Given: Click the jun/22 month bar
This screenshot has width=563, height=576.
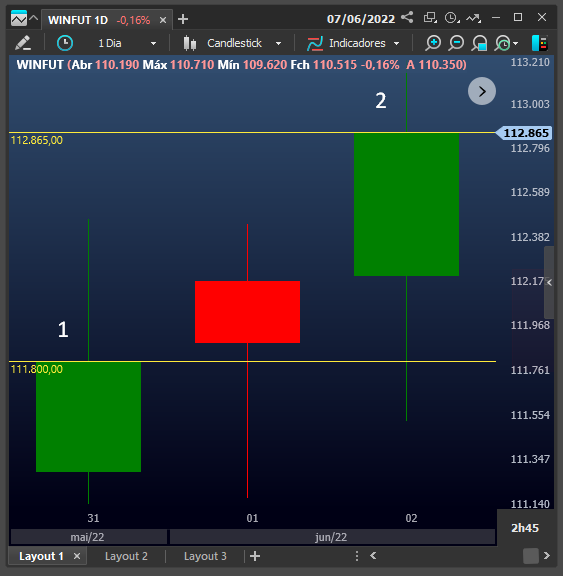Looking at the screenshot, I should [x=332, y=537].
